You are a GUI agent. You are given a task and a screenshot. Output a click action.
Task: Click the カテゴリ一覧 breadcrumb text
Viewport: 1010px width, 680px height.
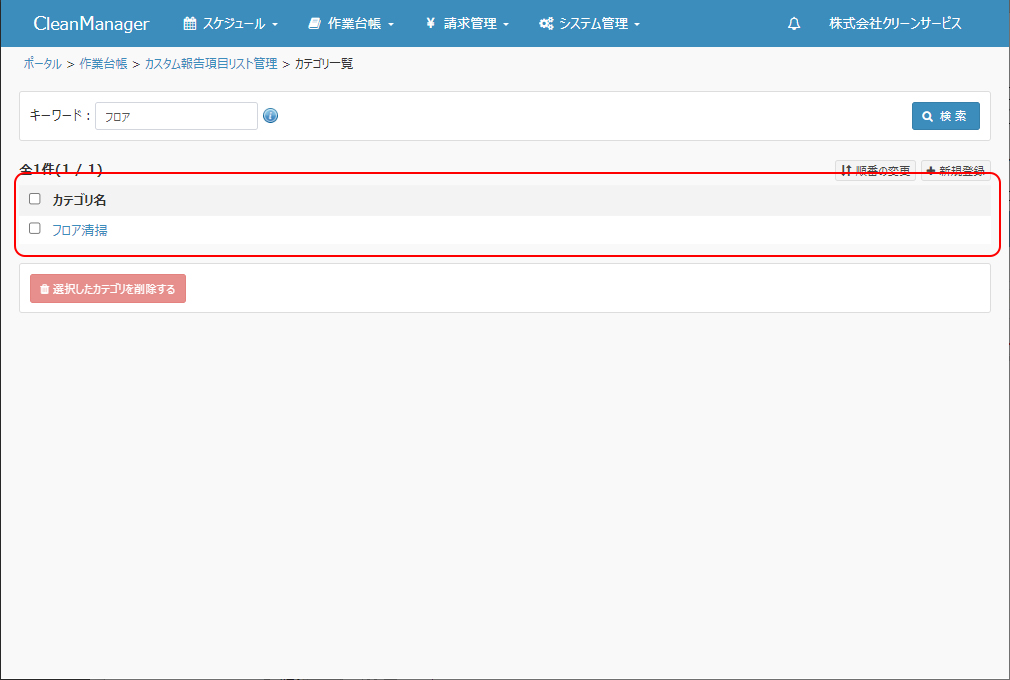[x=324, y=64]
